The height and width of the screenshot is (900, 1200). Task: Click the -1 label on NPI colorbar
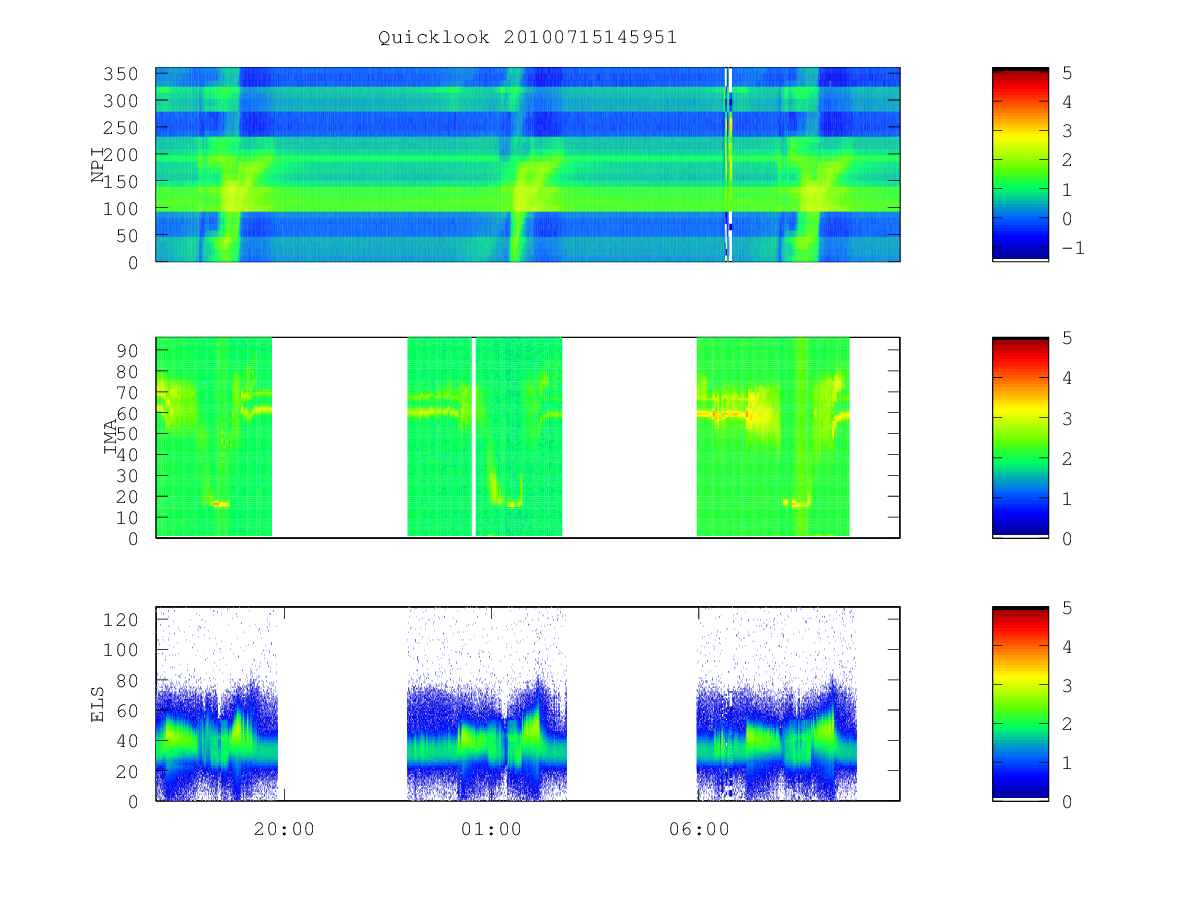click(x=1072, y=247)
